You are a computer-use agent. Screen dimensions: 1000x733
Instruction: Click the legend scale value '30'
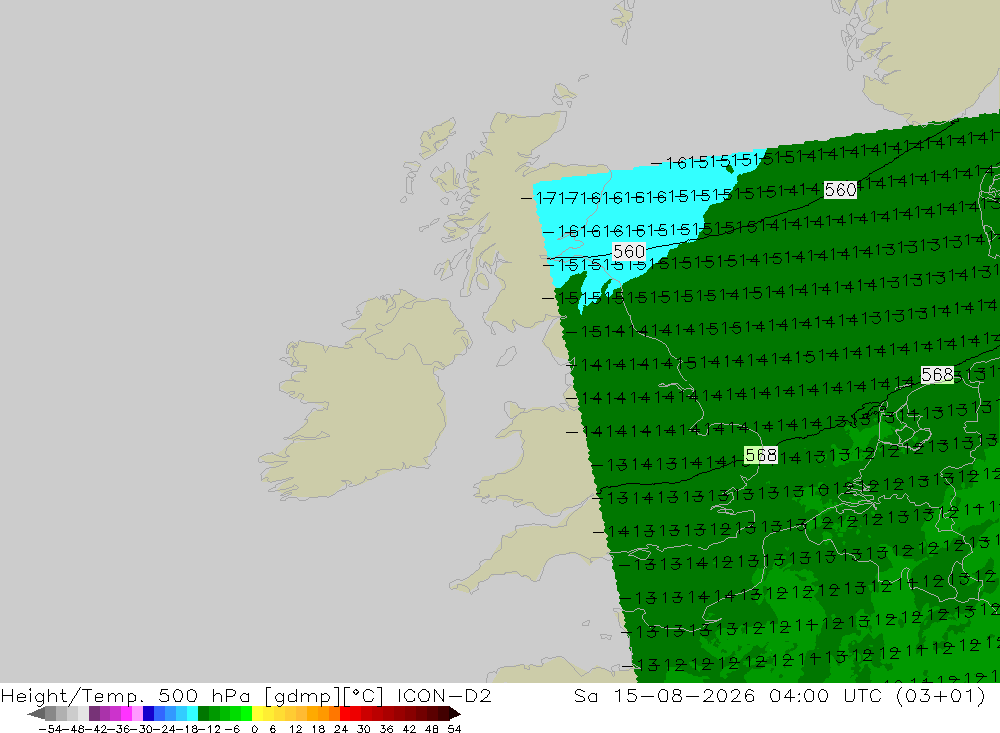pyautogui.click(x=364, y=729)
